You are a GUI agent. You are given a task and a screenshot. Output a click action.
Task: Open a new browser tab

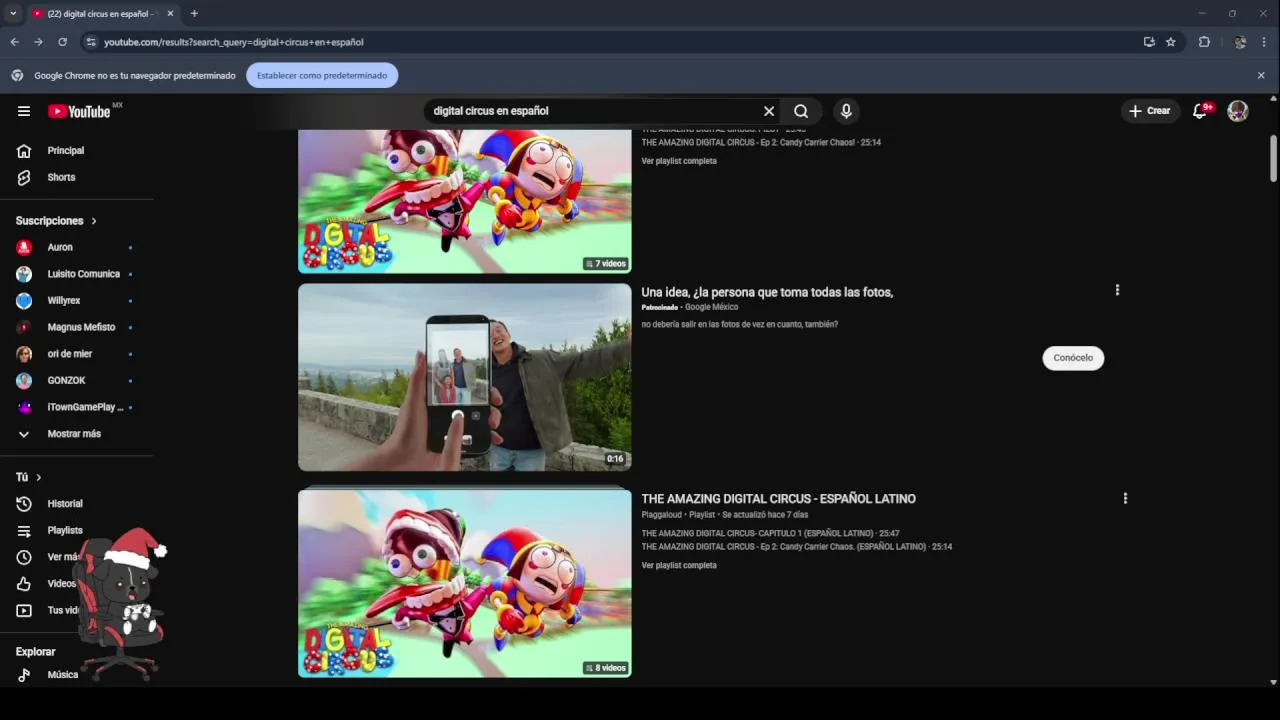(194, 14)
